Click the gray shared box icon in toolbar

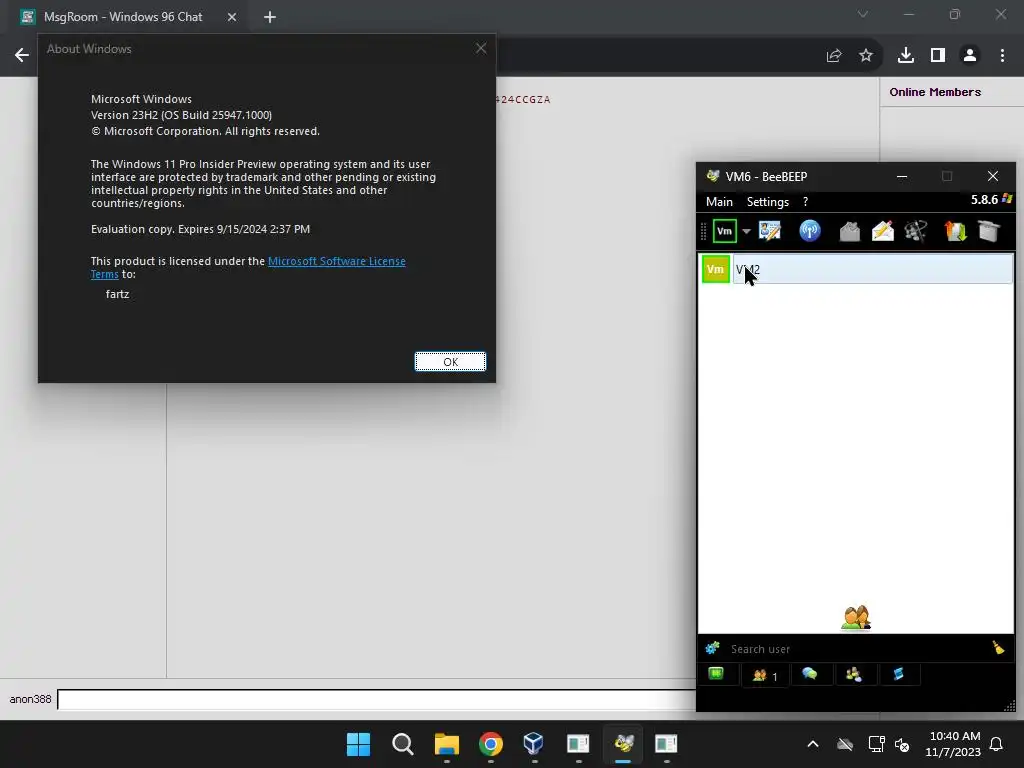tap(989, 231)
